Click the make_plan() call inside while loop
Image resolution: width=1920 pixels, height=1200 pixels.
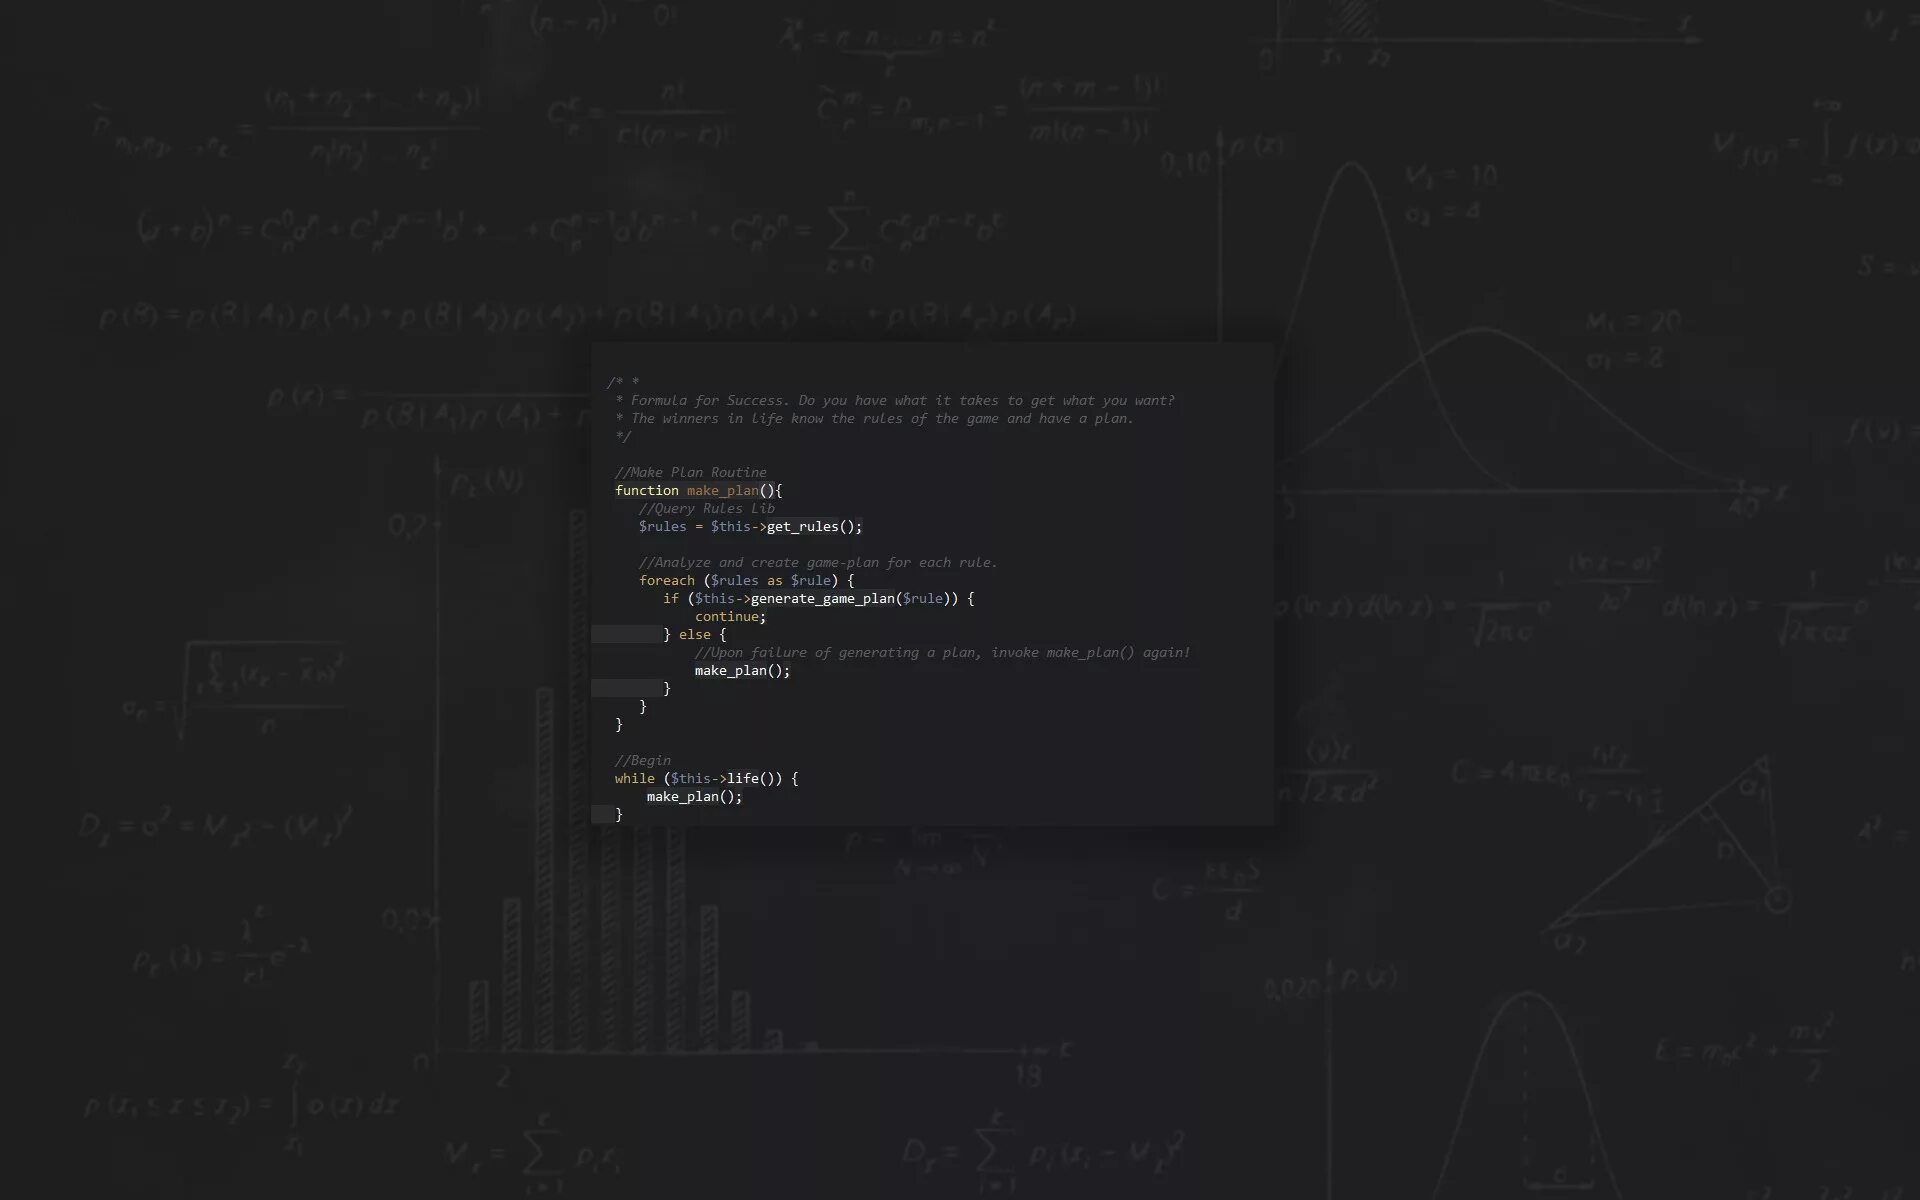tap(694, 796)
